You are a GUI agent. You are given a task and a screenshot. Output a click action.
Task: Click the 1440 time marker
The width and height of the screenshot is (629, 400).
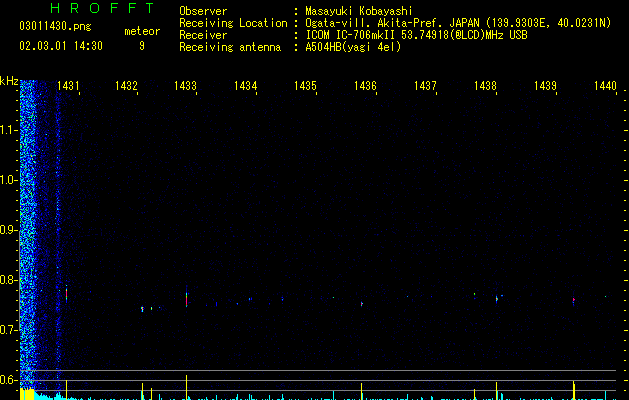(x=605, y=85)
